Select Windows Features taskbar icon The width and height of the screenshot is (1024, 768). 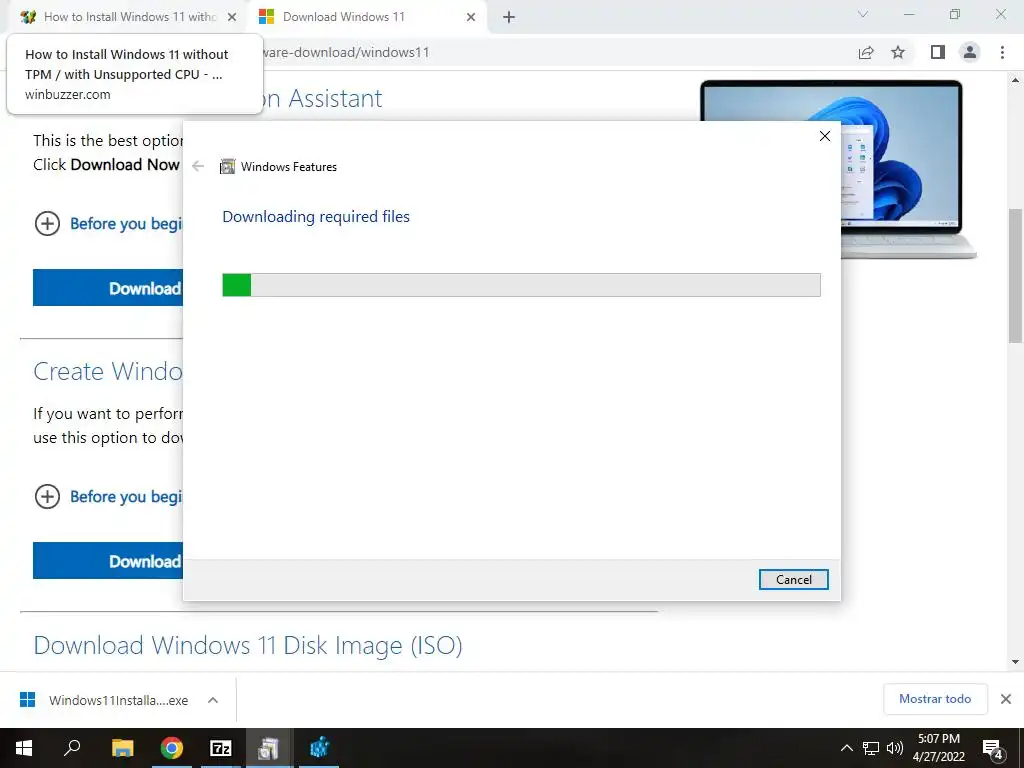pos(268,748)
